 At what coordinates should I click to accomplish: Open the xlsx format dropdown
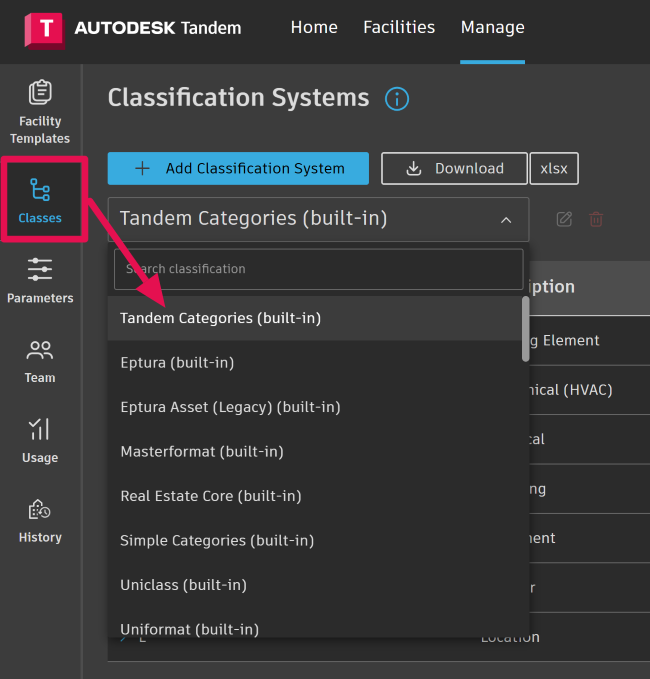pos(554,168)
